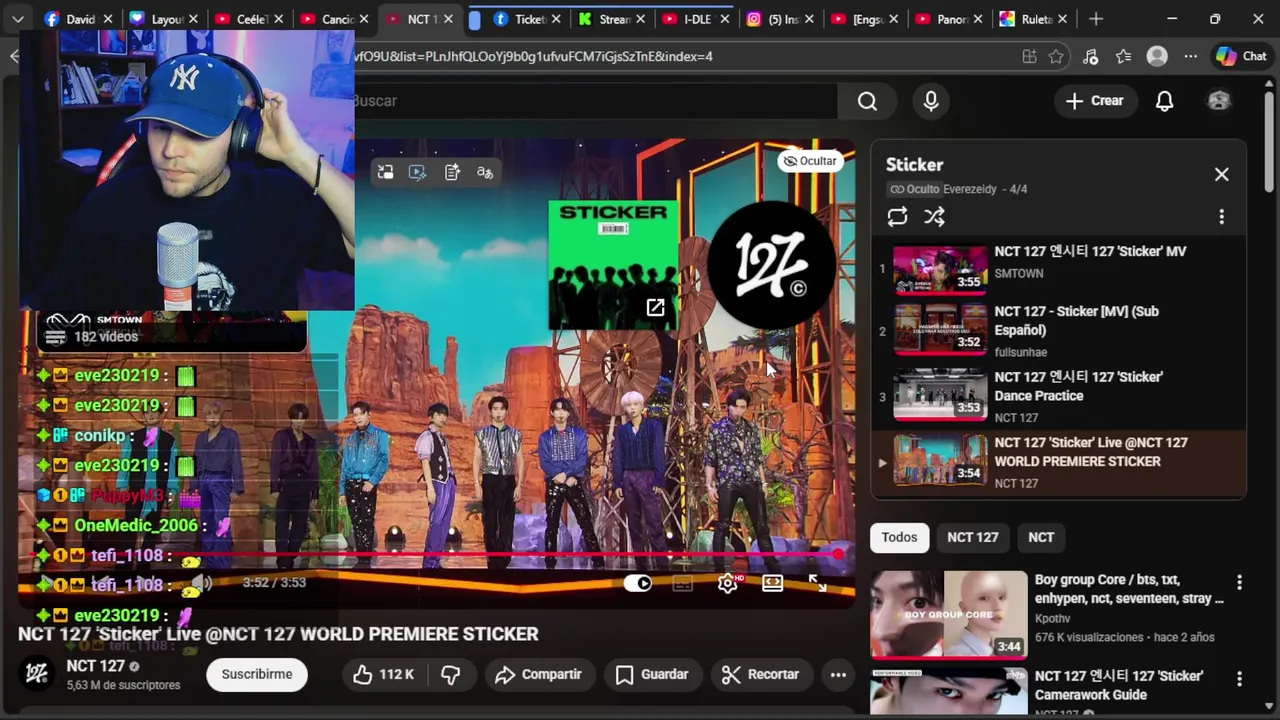Select the NCT filter chip
The width and height of the screenshot is (1280, 720).
[1041, 537]
